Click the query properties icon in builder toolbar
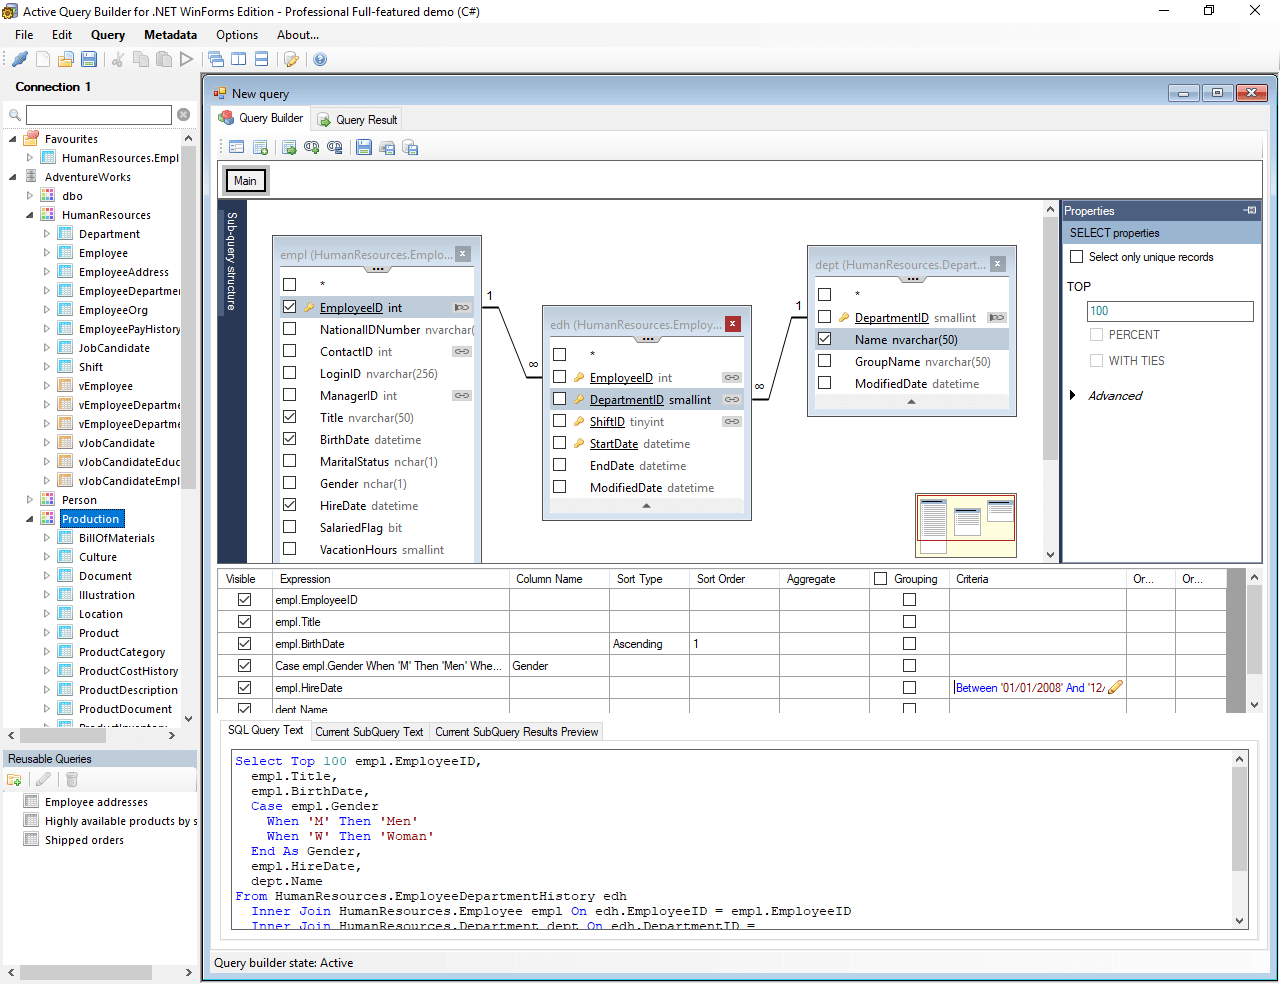 pos(237,147)
